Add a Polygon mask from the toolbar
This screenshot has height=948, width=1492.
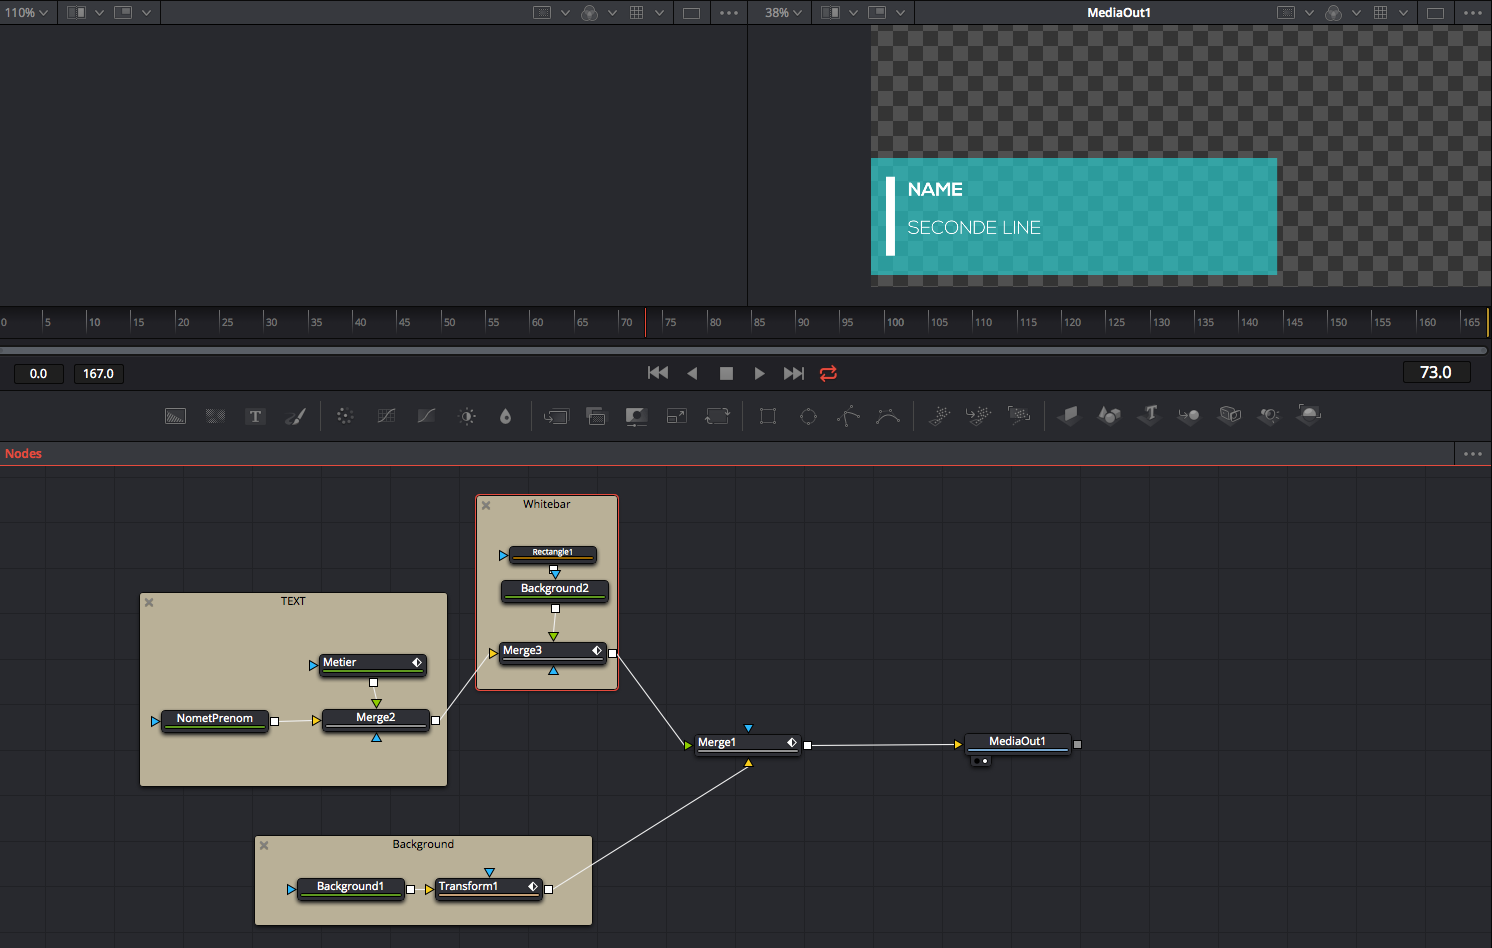848,416
